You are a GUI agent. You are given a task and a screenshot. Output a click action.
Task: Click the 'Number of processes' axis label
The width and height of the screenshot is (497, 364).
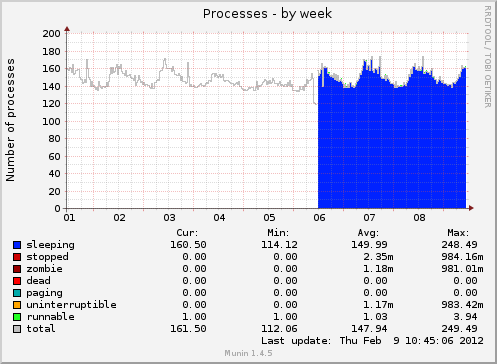[10, 120]
